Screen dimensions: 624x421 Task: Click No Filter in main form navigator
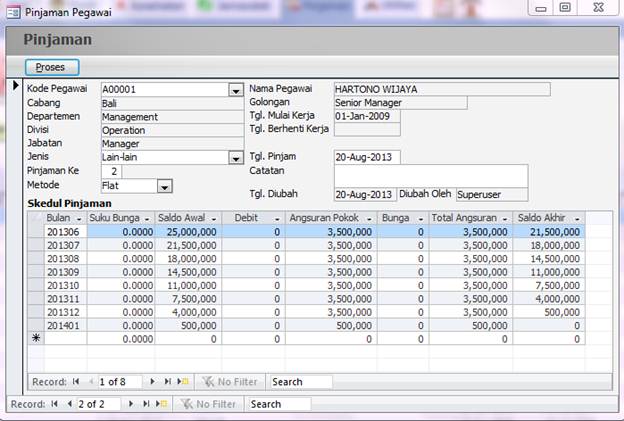[209, 404]
